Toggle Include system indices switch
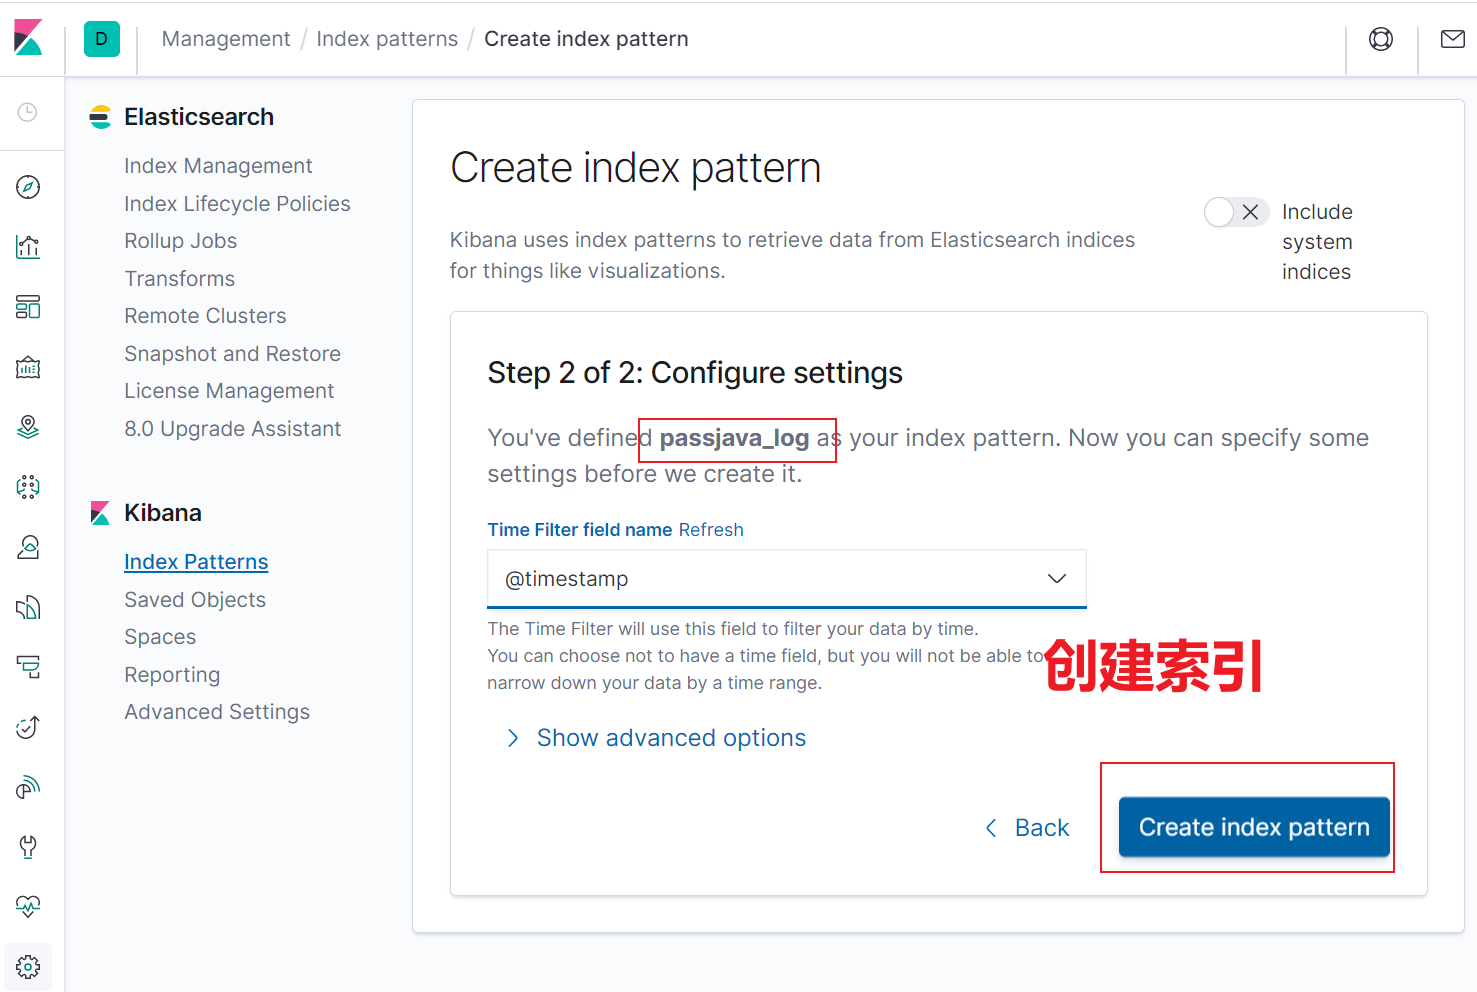Viewport: 1477px width, 992px height. click(x=1236, y=212)
